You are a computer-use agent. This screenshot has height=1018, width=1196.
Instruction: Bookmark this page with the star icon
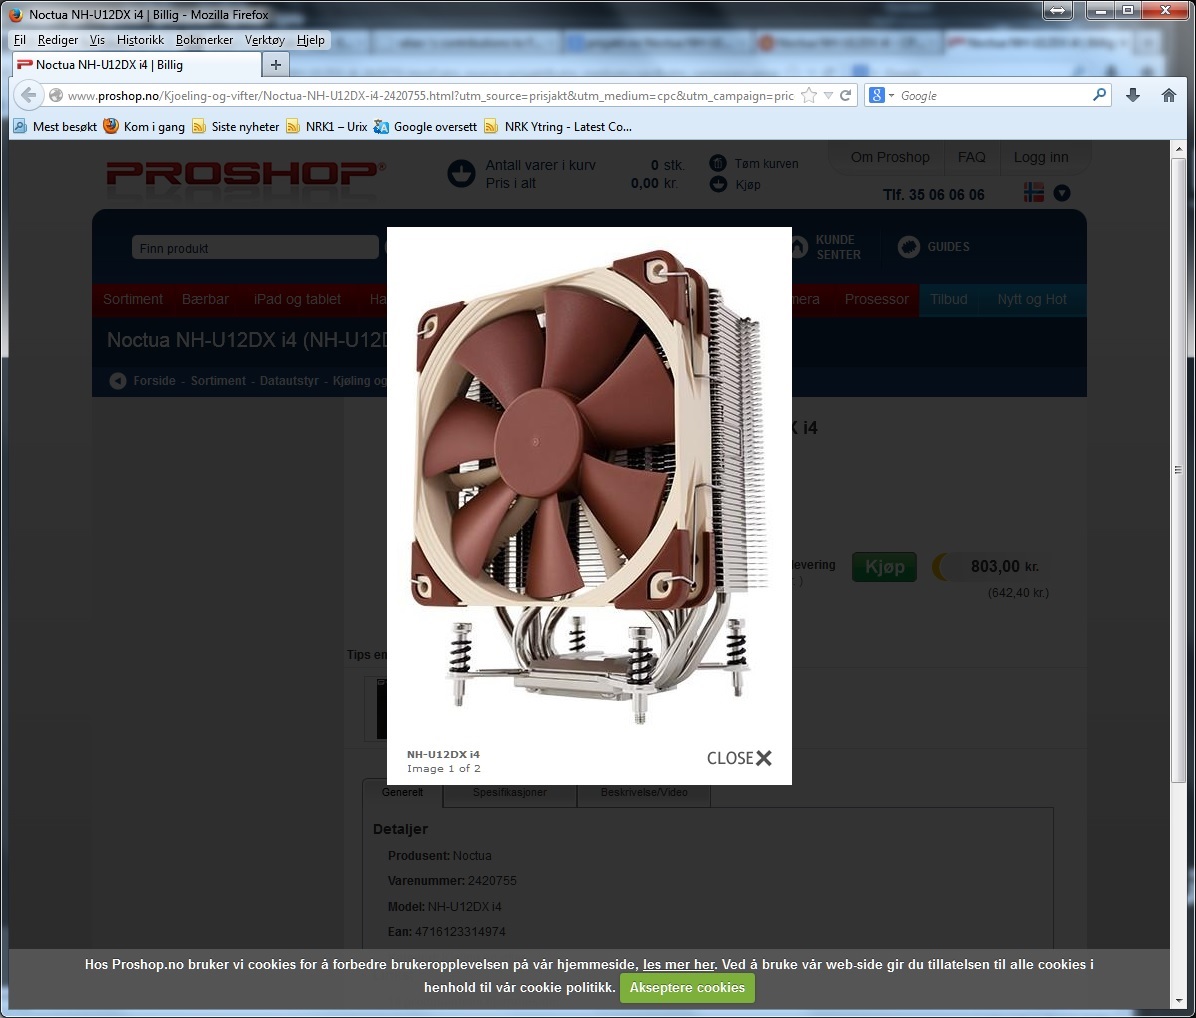point(809,95)
